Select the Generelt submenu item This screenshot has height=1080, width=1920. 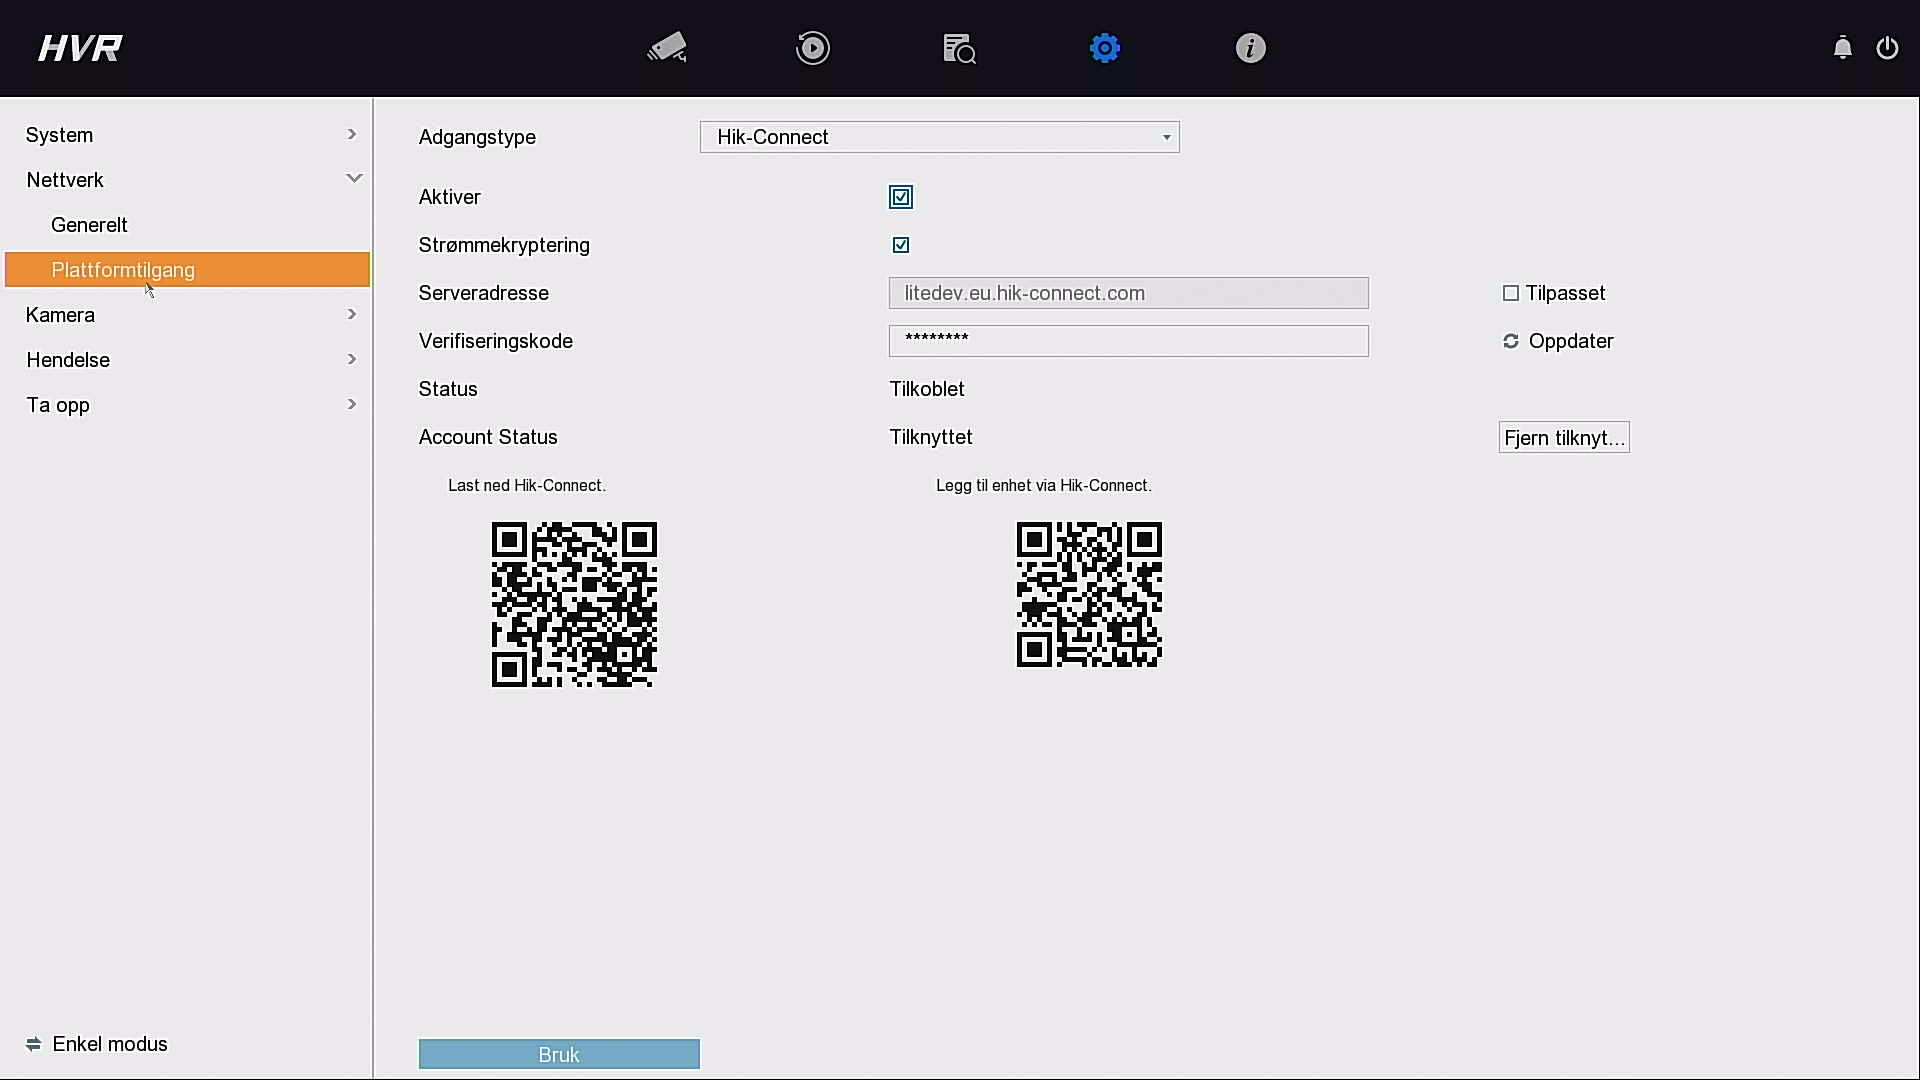point(90,225)
